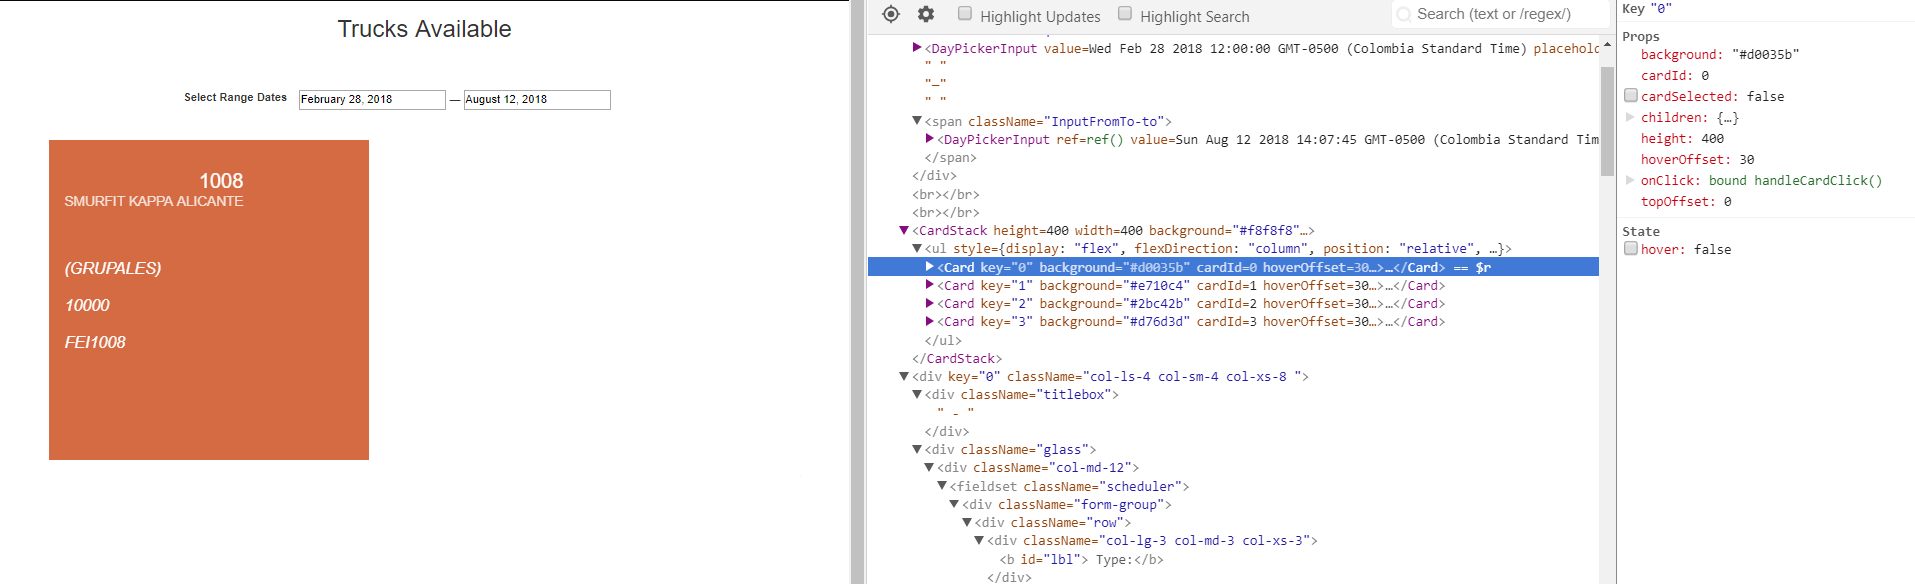Screen dimensions: 1915x584
Task: Select the orange 1008 truck card
Action: pyautogui.click(x=209, y=300)
